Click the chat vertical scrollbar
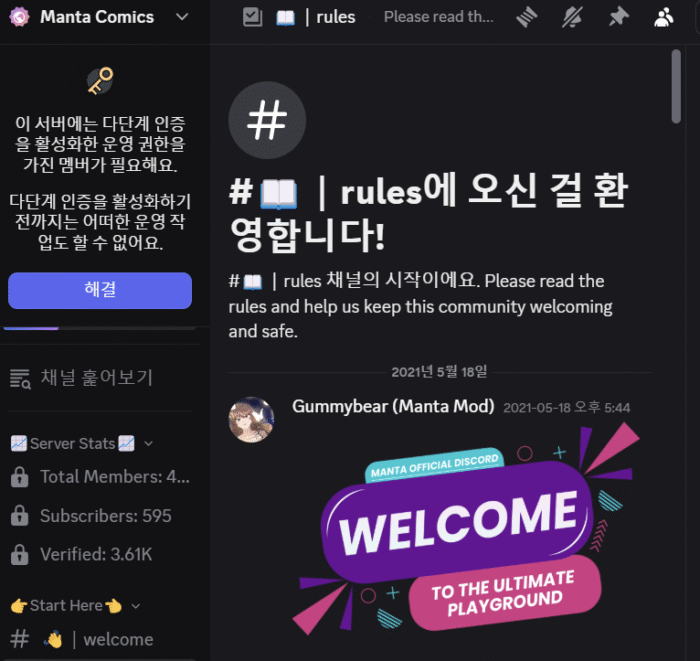 tap(676, 86)
